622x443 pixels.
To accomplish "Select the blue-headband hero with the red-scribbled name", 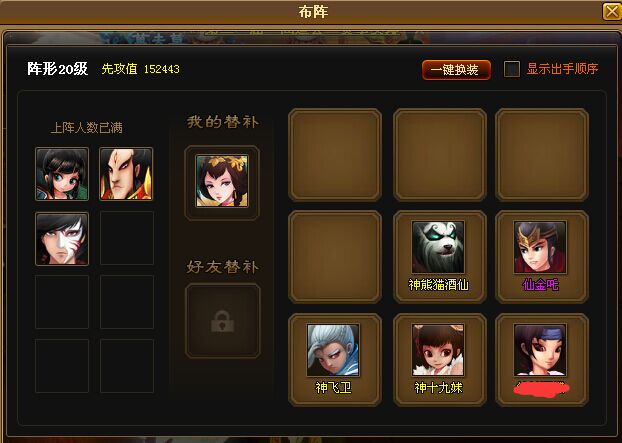I will (x=540, y=350).
